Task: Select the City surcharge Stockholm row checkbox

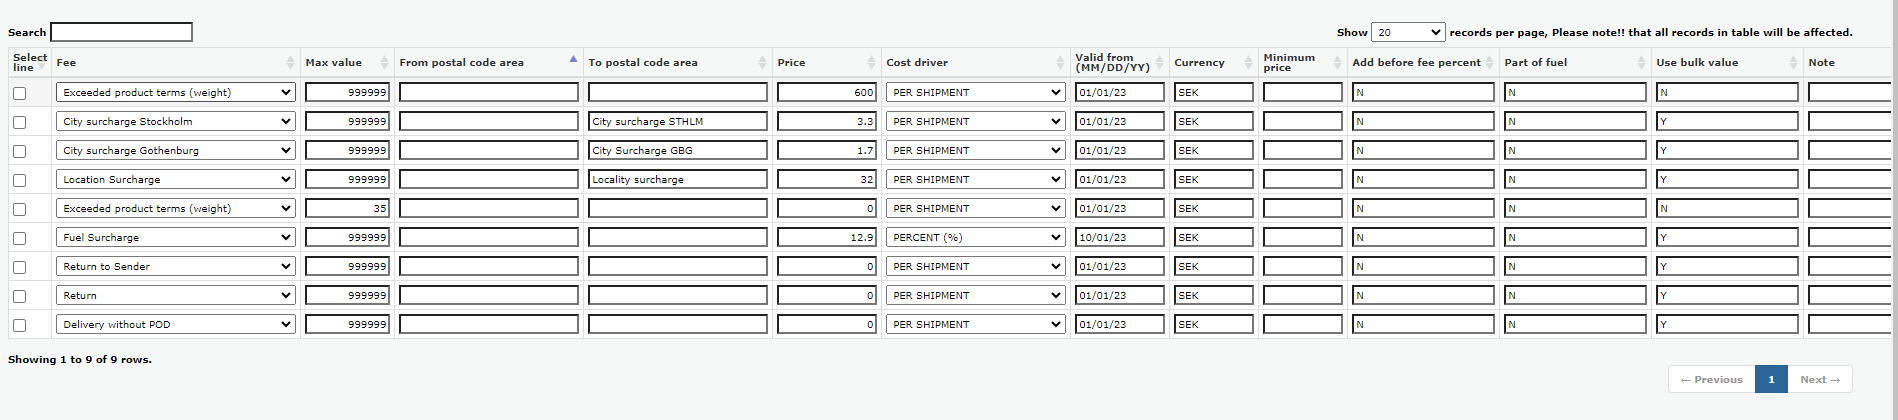Action: (x=19, y=122)
